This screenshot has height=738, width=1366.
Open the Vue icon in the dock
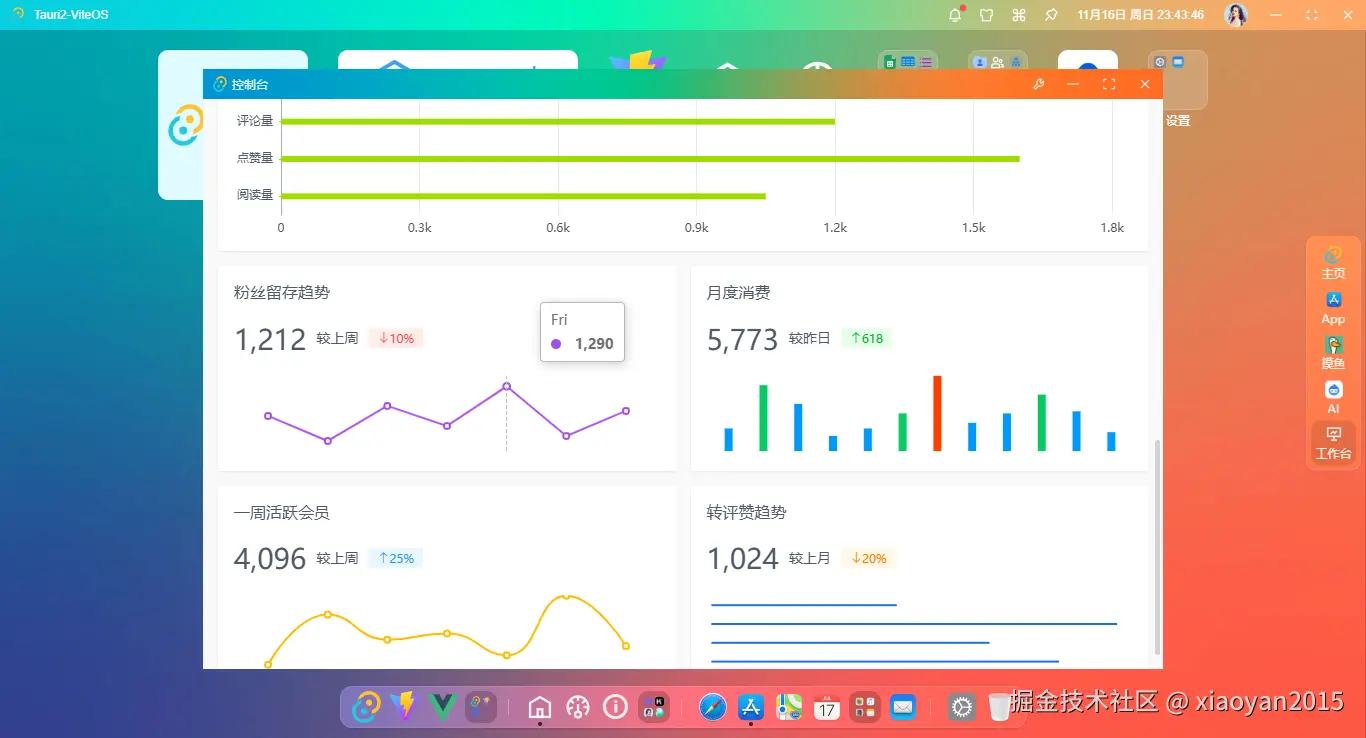coord(442,708)
